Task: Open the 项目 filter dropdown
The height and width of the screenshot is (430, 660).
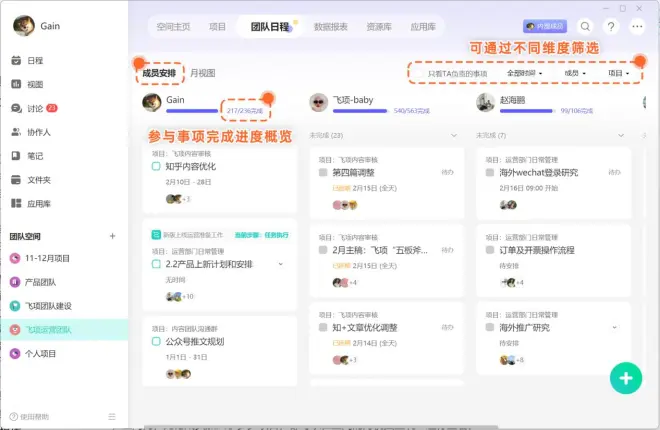Action: click(619, 73)
